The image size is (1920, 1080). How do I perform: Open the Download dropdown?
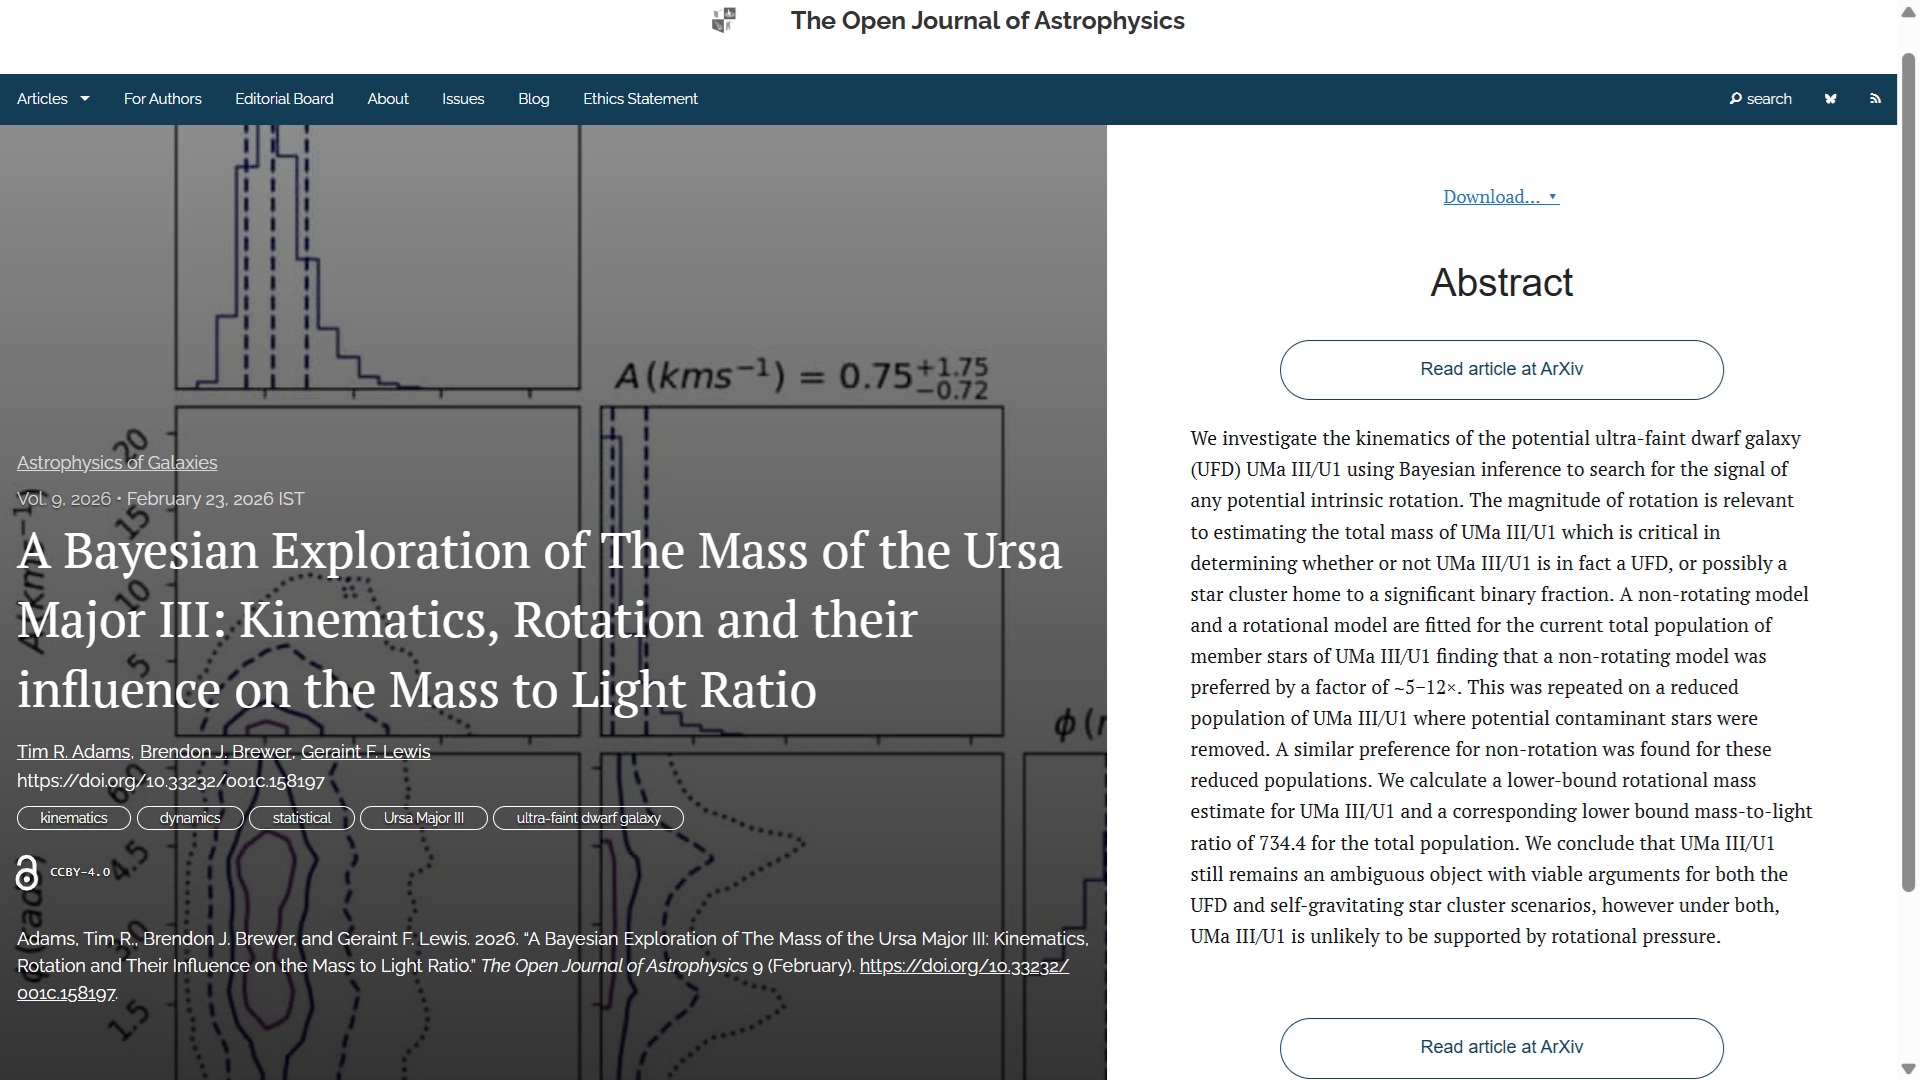1500,197
